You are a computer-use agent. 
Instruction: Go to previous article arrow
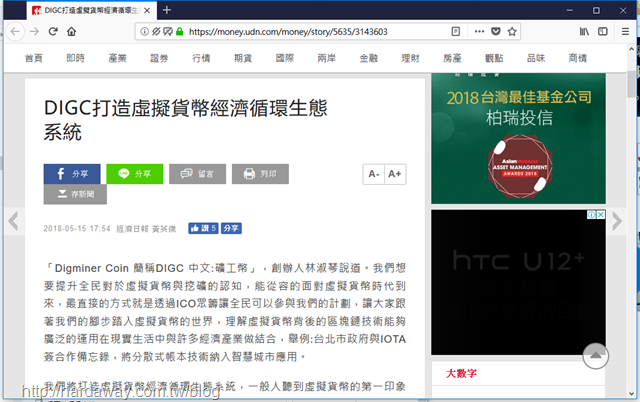tap(13, 221)
